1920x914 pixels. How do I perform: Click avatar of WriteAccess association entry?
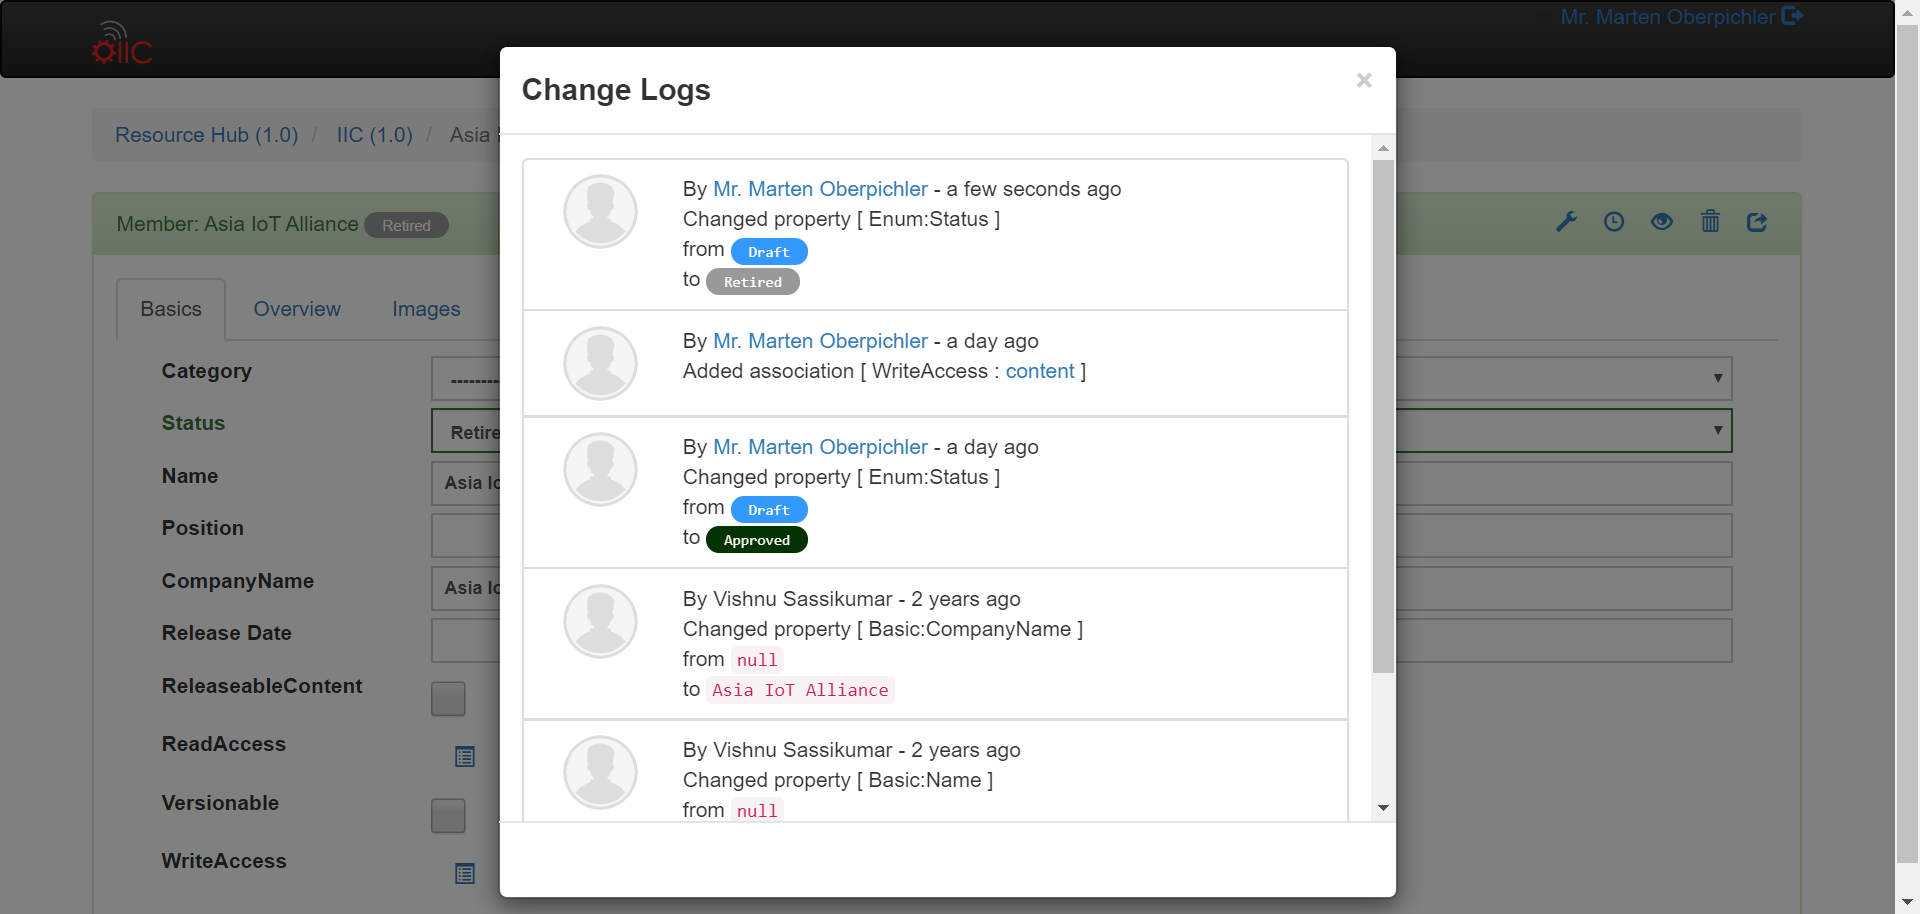click(x=600, y=363)
